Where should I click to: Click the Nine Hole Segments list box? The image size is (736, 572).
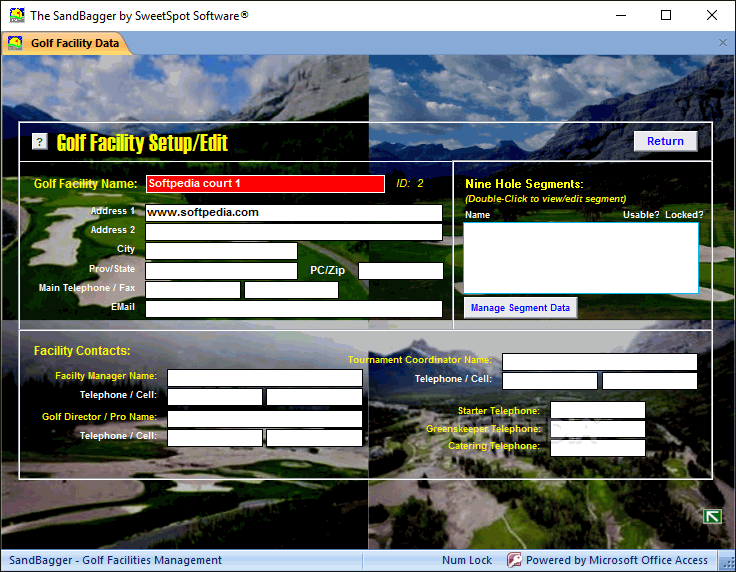581,258
